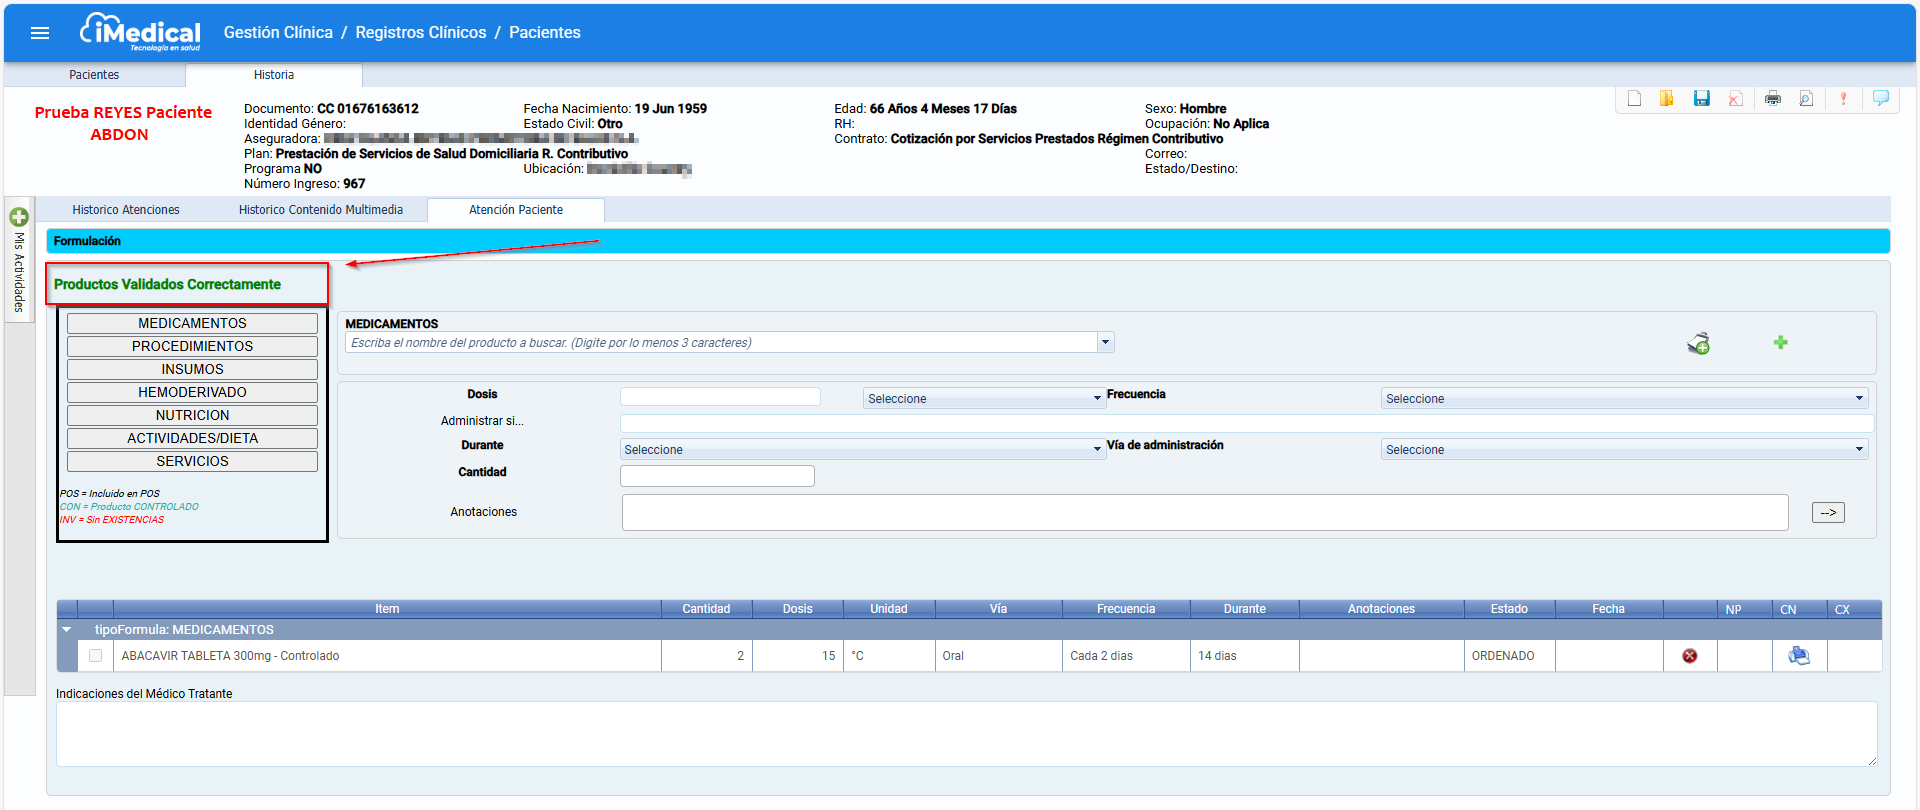Viewport: 1920px width, 810px height.
Task: Click the Cantidad input field
Action: tap(717, 476)
